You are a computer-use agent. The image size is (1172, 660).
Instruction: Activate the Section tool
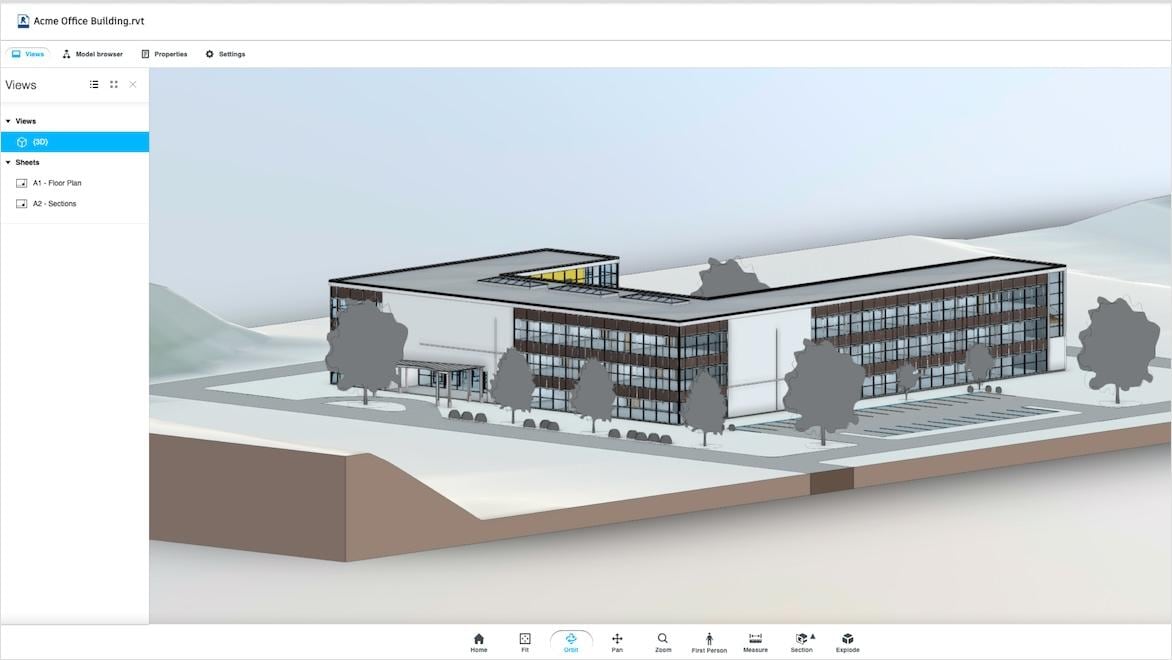click(x=799, y=641)
